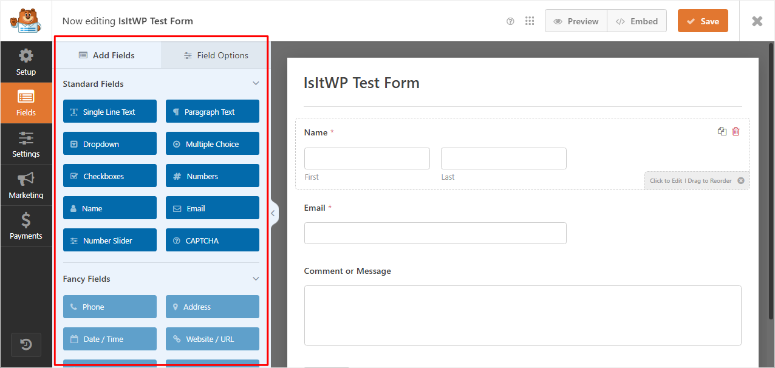
Task: Click the Embed button
Action: (637, 21)
